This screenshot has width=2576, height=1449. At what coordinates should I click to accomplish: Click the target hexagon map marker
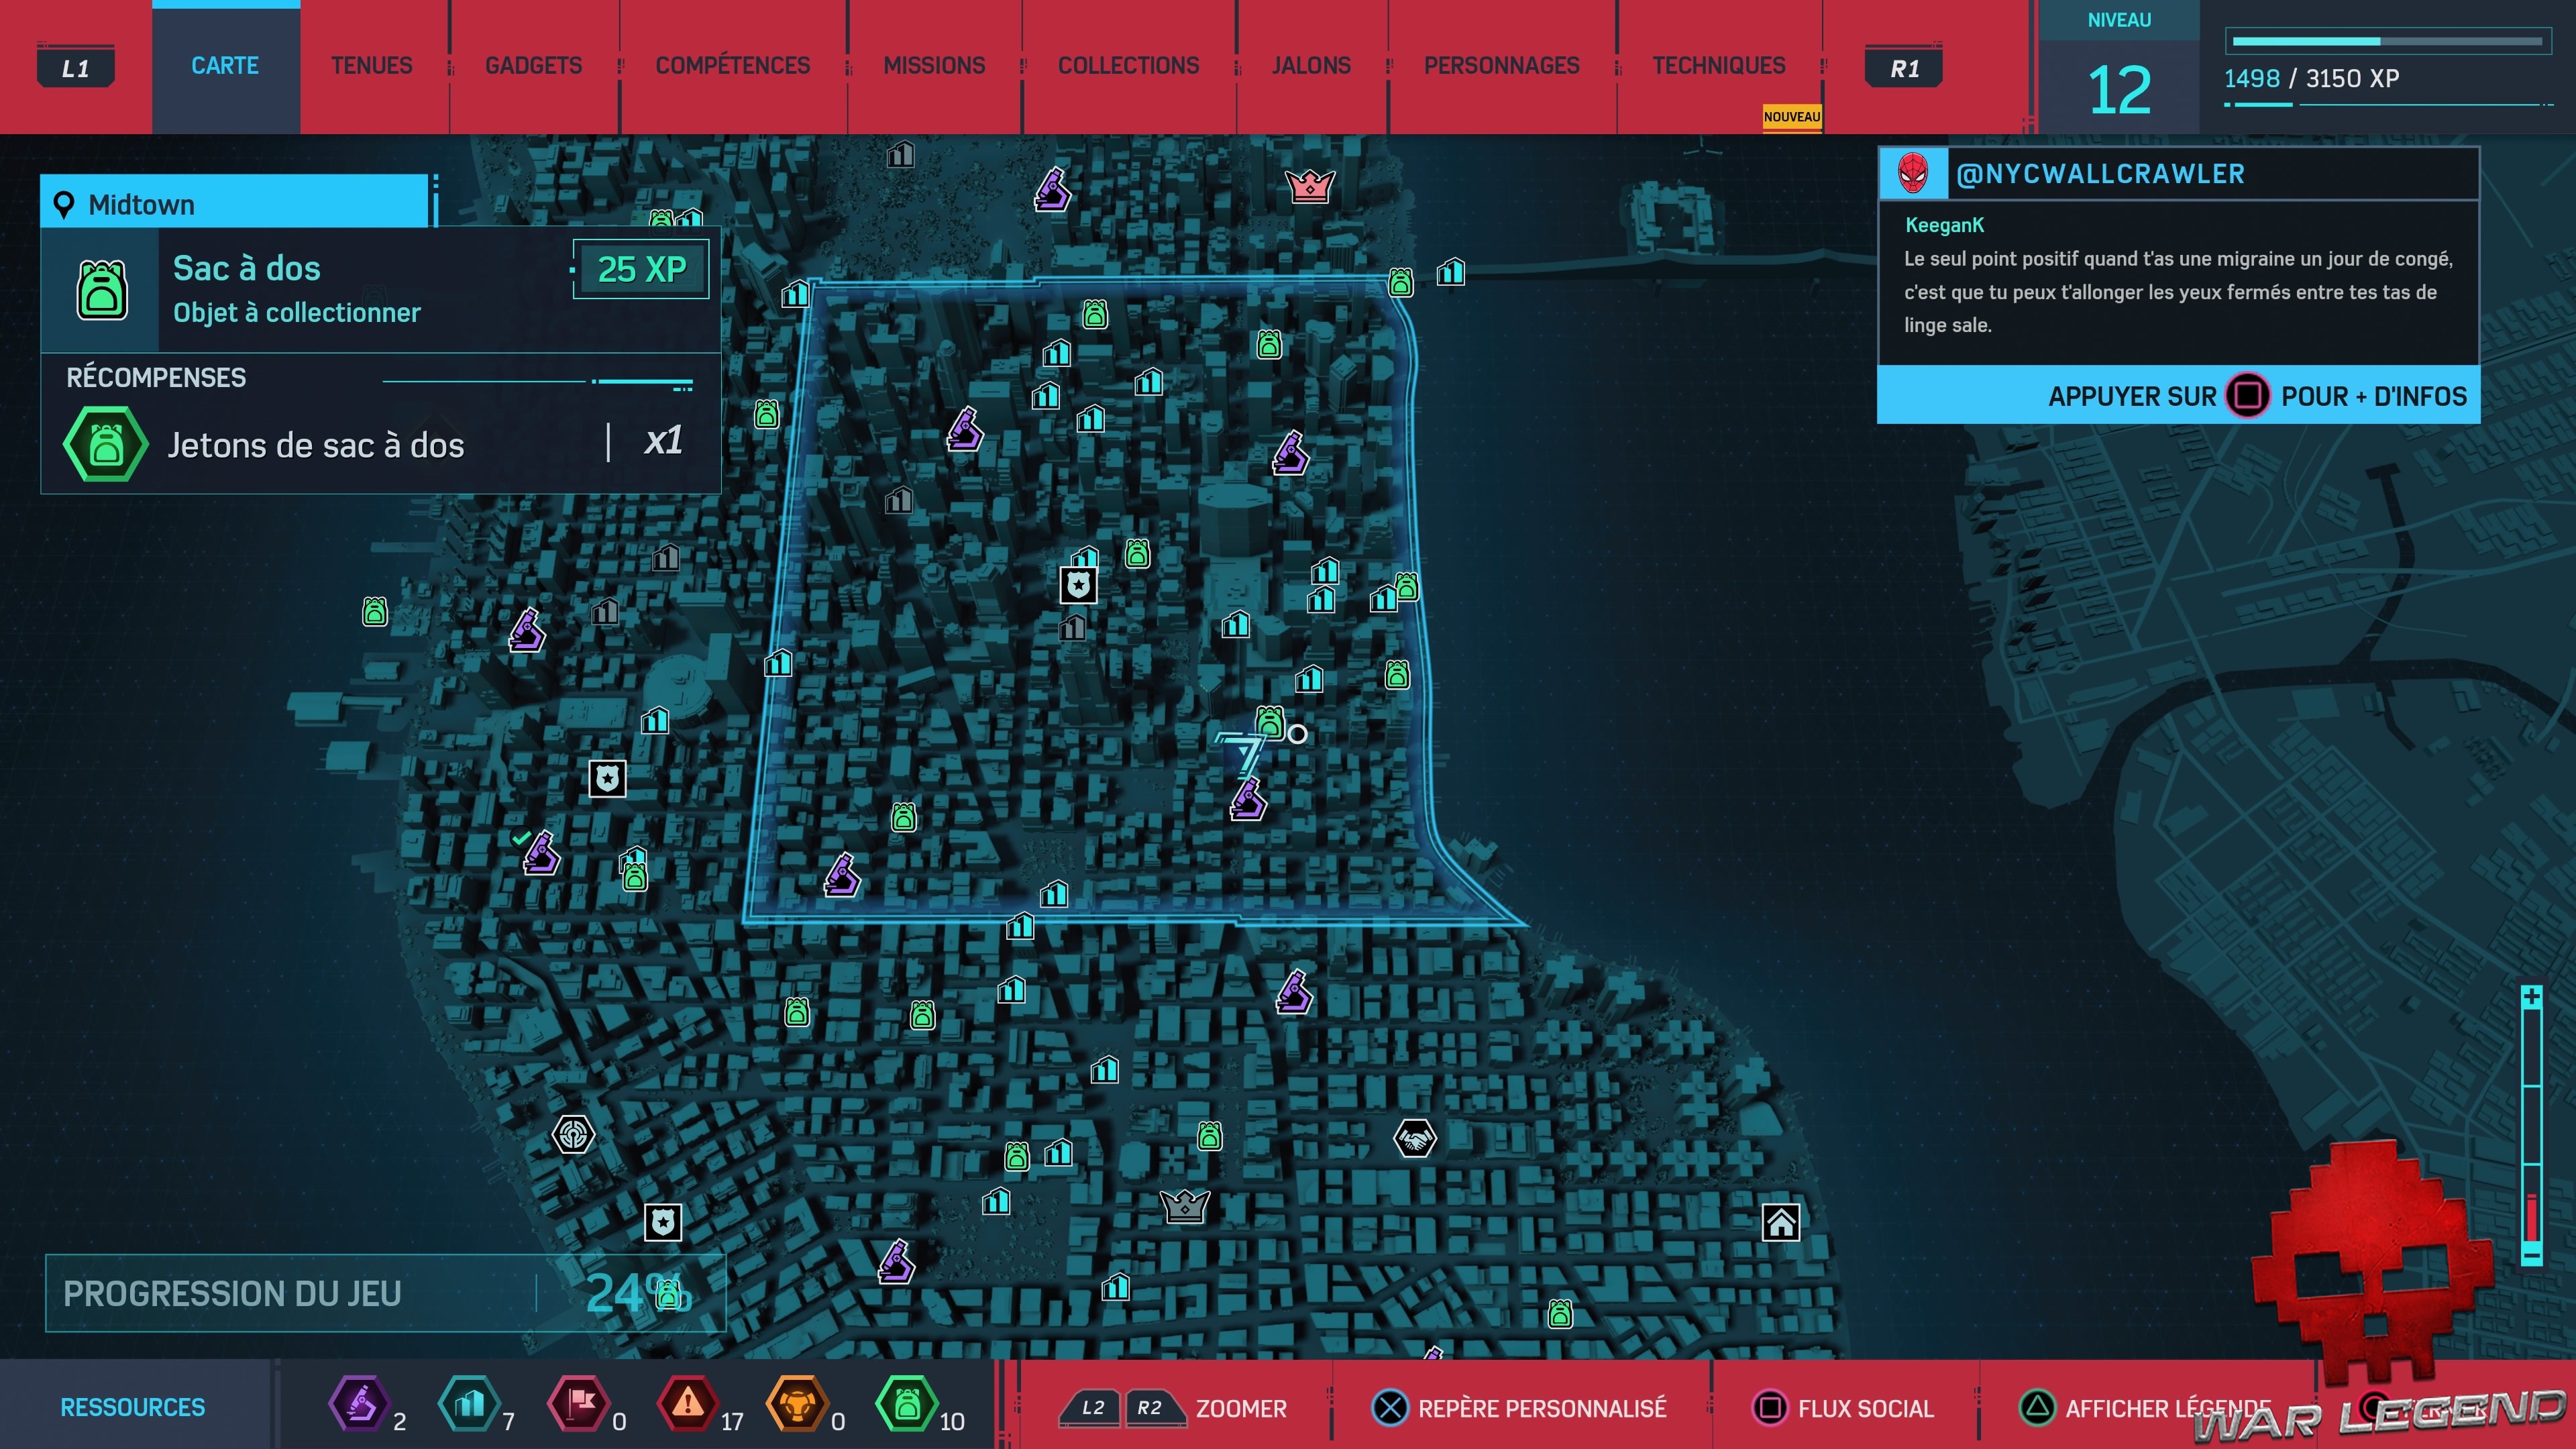573,1135
